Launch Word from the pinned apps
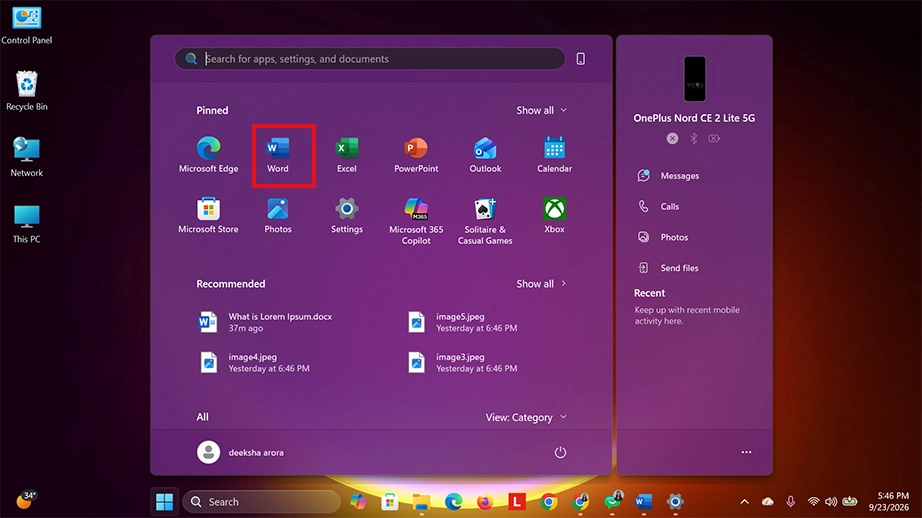 coord(278,155)
